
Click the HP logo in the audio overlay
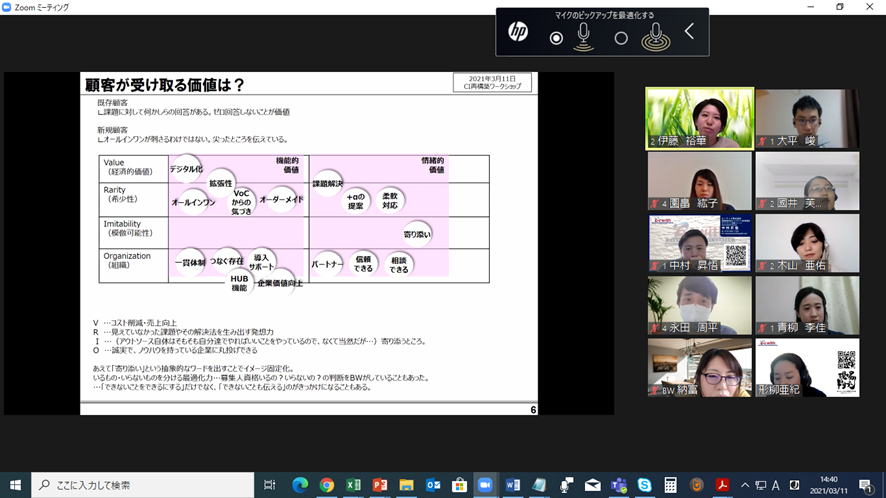coord(518,32)
